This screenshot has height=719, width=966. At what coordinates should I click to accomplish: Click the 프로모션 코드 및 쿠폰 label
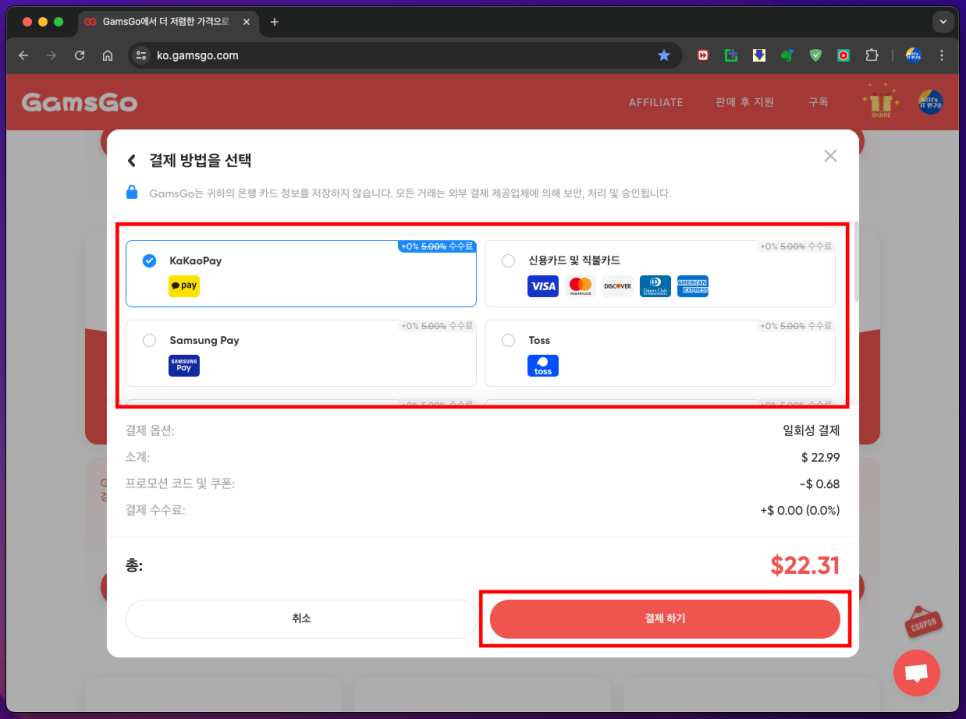179,484
